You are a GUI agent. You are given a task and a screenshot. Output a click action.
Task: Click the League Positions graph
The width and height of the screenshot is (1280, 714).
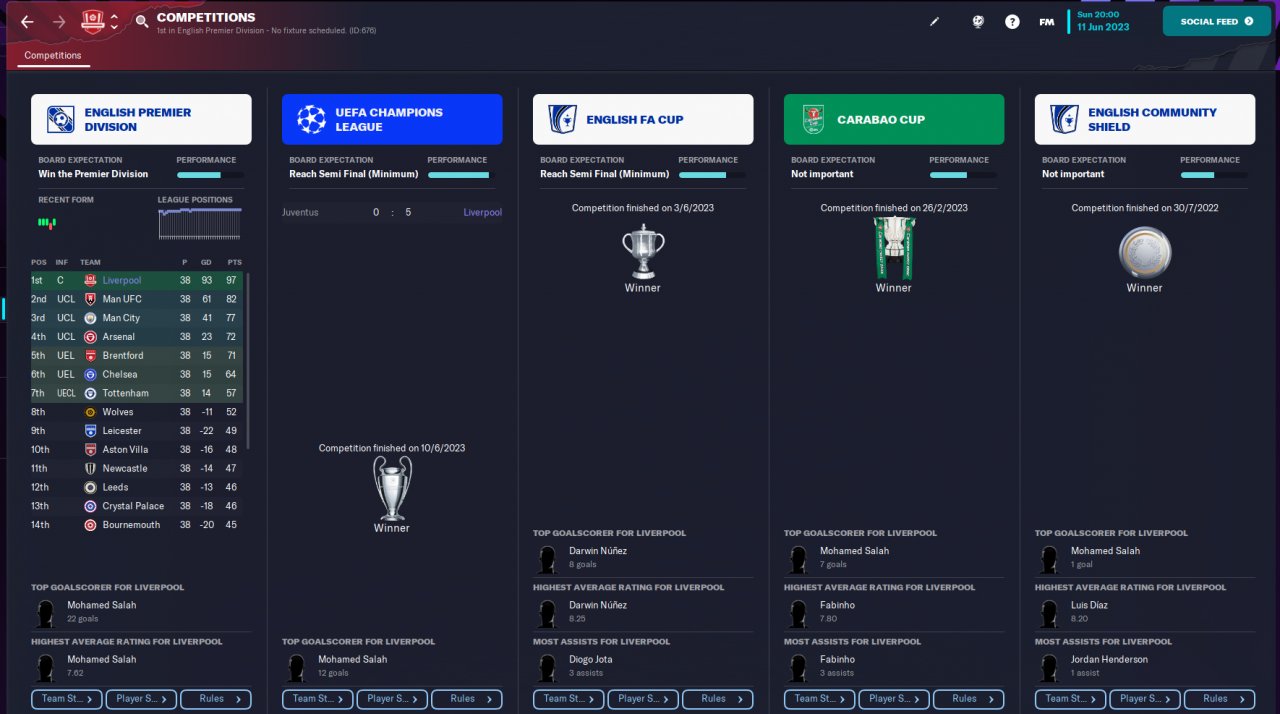201,224
